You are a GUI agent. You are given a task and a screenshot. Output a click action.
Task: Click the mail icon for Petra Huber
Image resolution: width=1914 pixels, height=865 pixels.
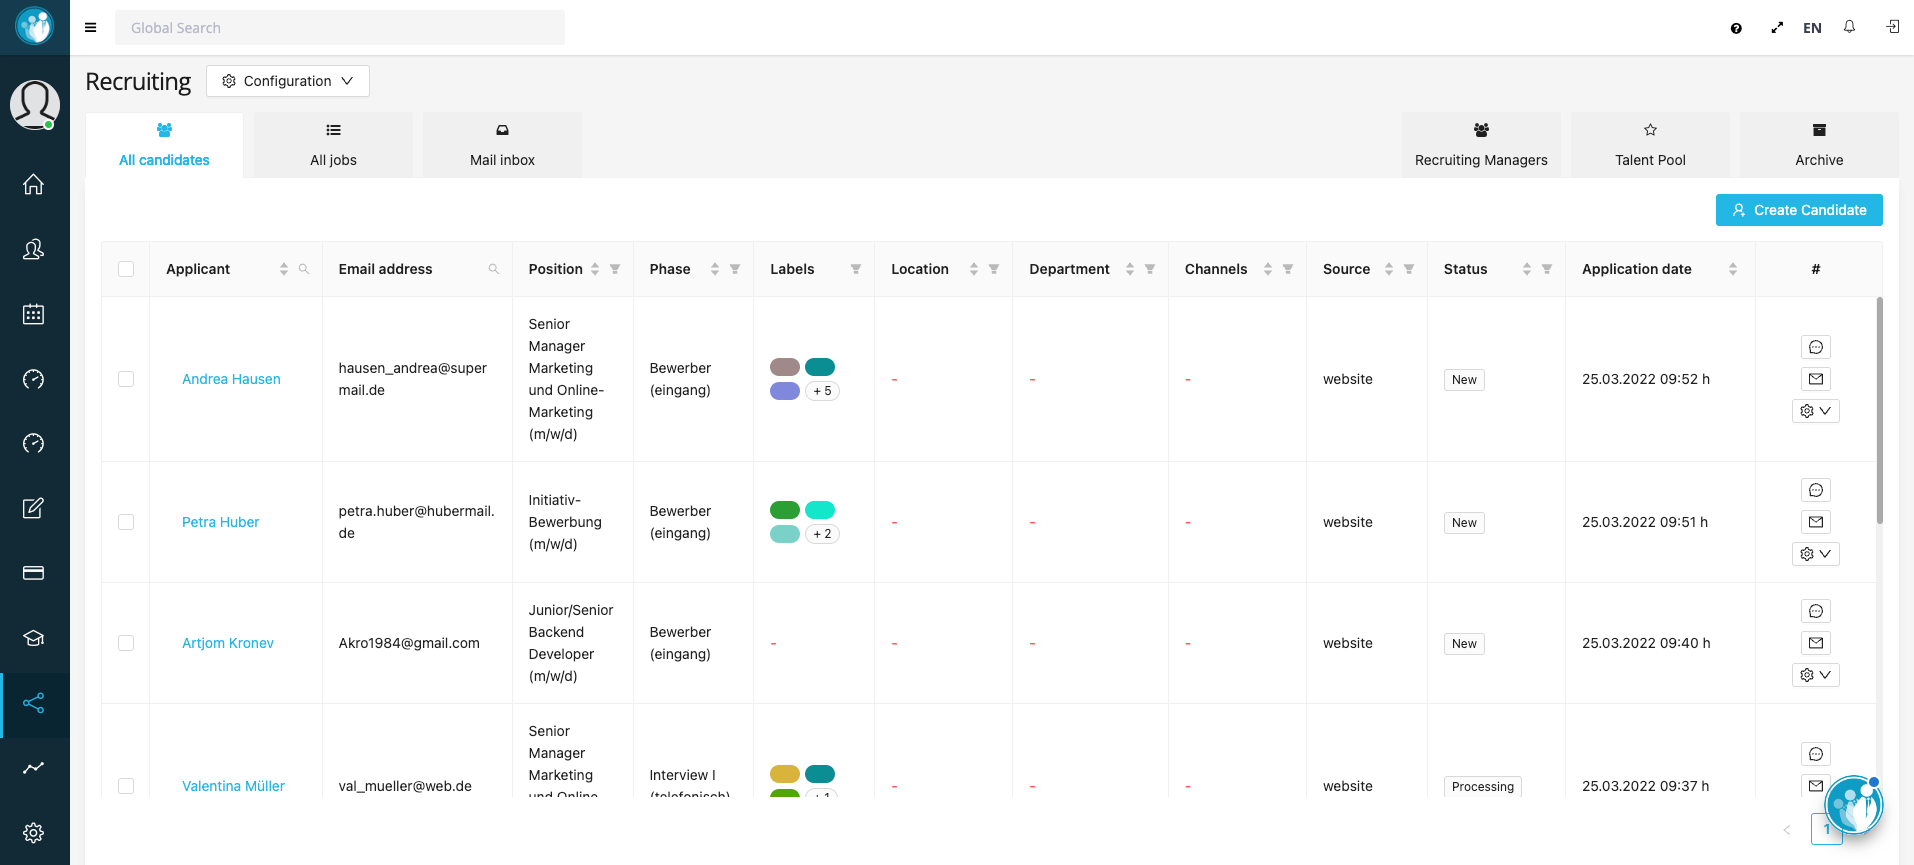(x=1815, y=522)
